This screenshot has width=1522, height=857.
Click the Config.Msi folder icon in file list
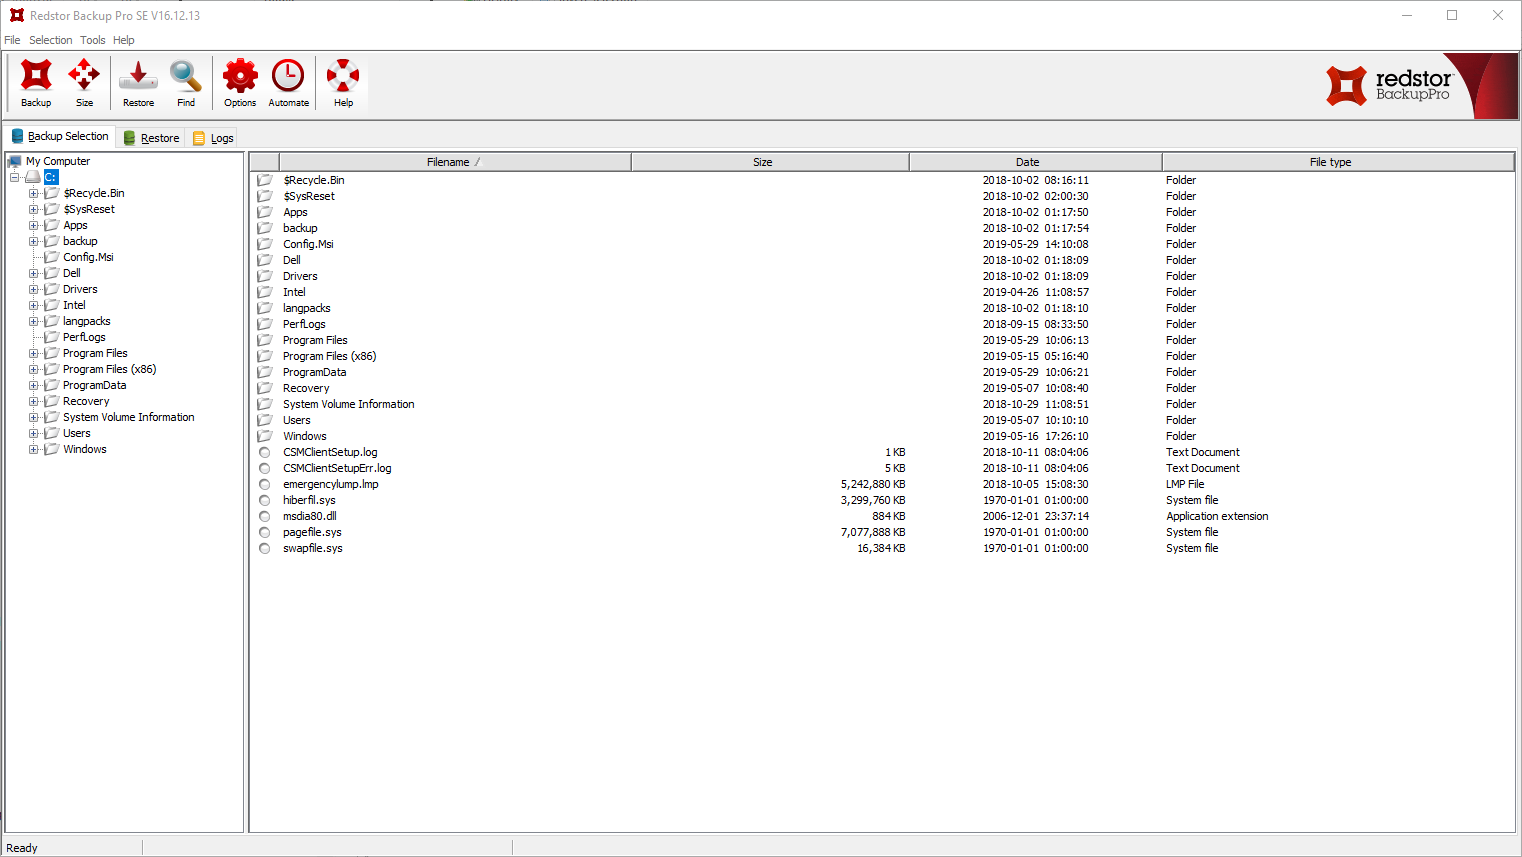click(x=265, y=244)
